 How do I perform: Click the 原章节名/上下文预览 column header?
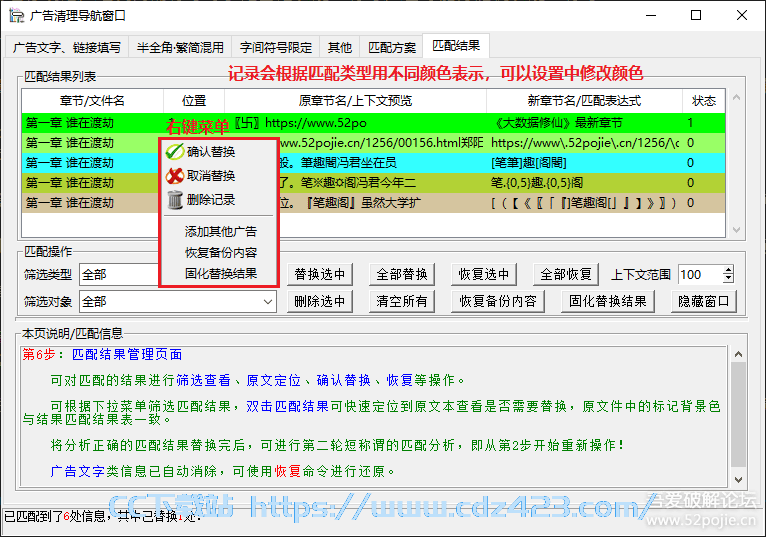355,101
